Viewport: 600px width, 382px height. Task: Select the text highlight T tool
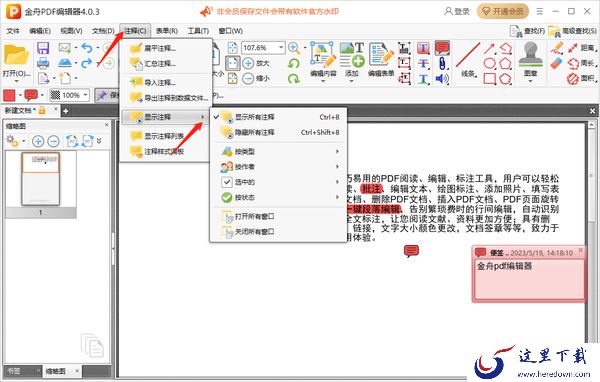click(423, 48)
